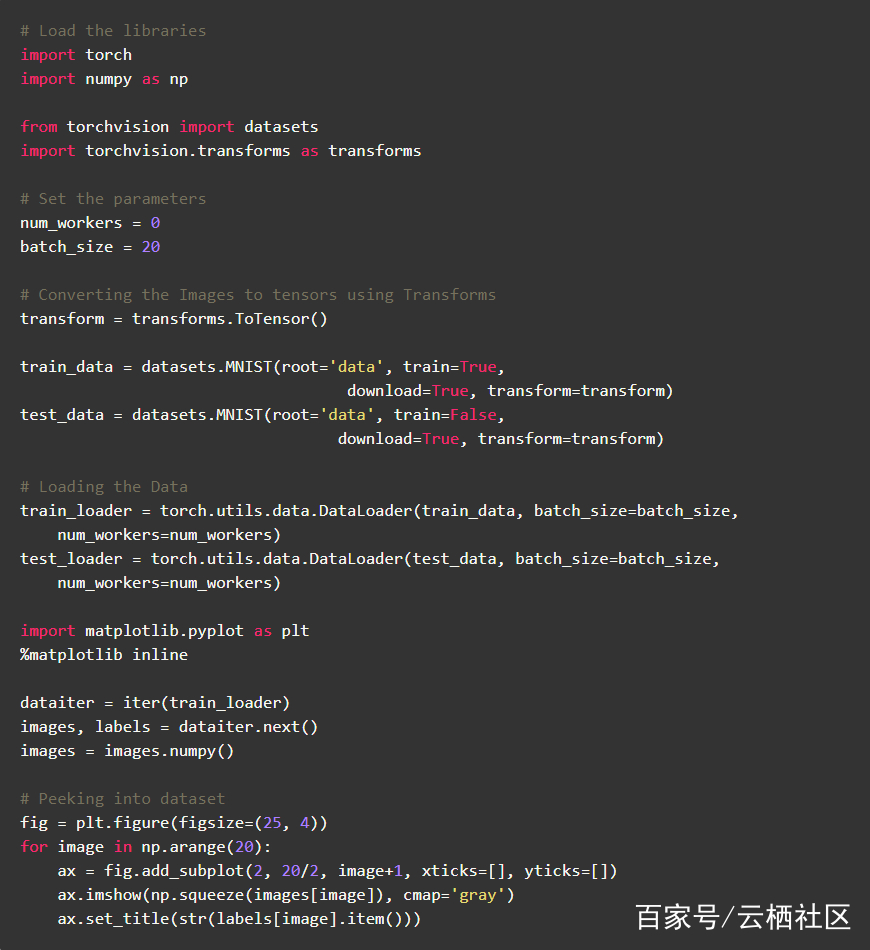Click the comment '# Set the parameters'
This screenshot has width=870, height=950.
pos(113,199)
